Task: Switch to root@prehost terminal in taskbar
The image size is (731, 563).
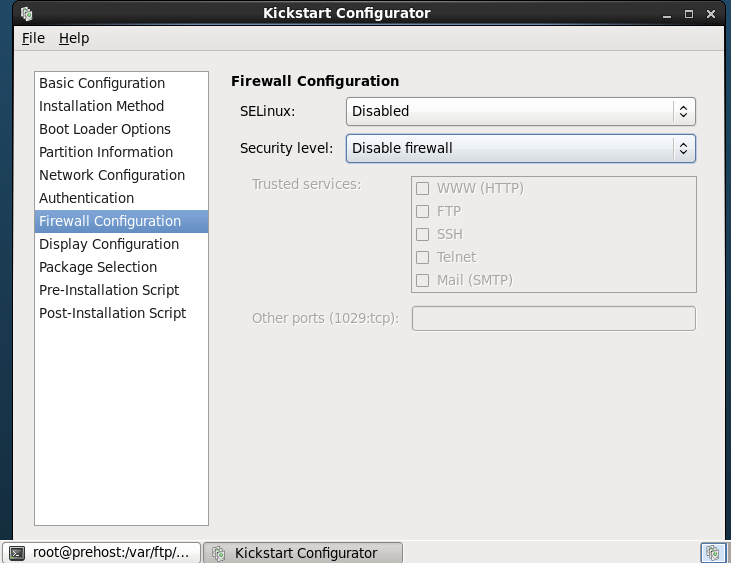Action: point(101,553)
